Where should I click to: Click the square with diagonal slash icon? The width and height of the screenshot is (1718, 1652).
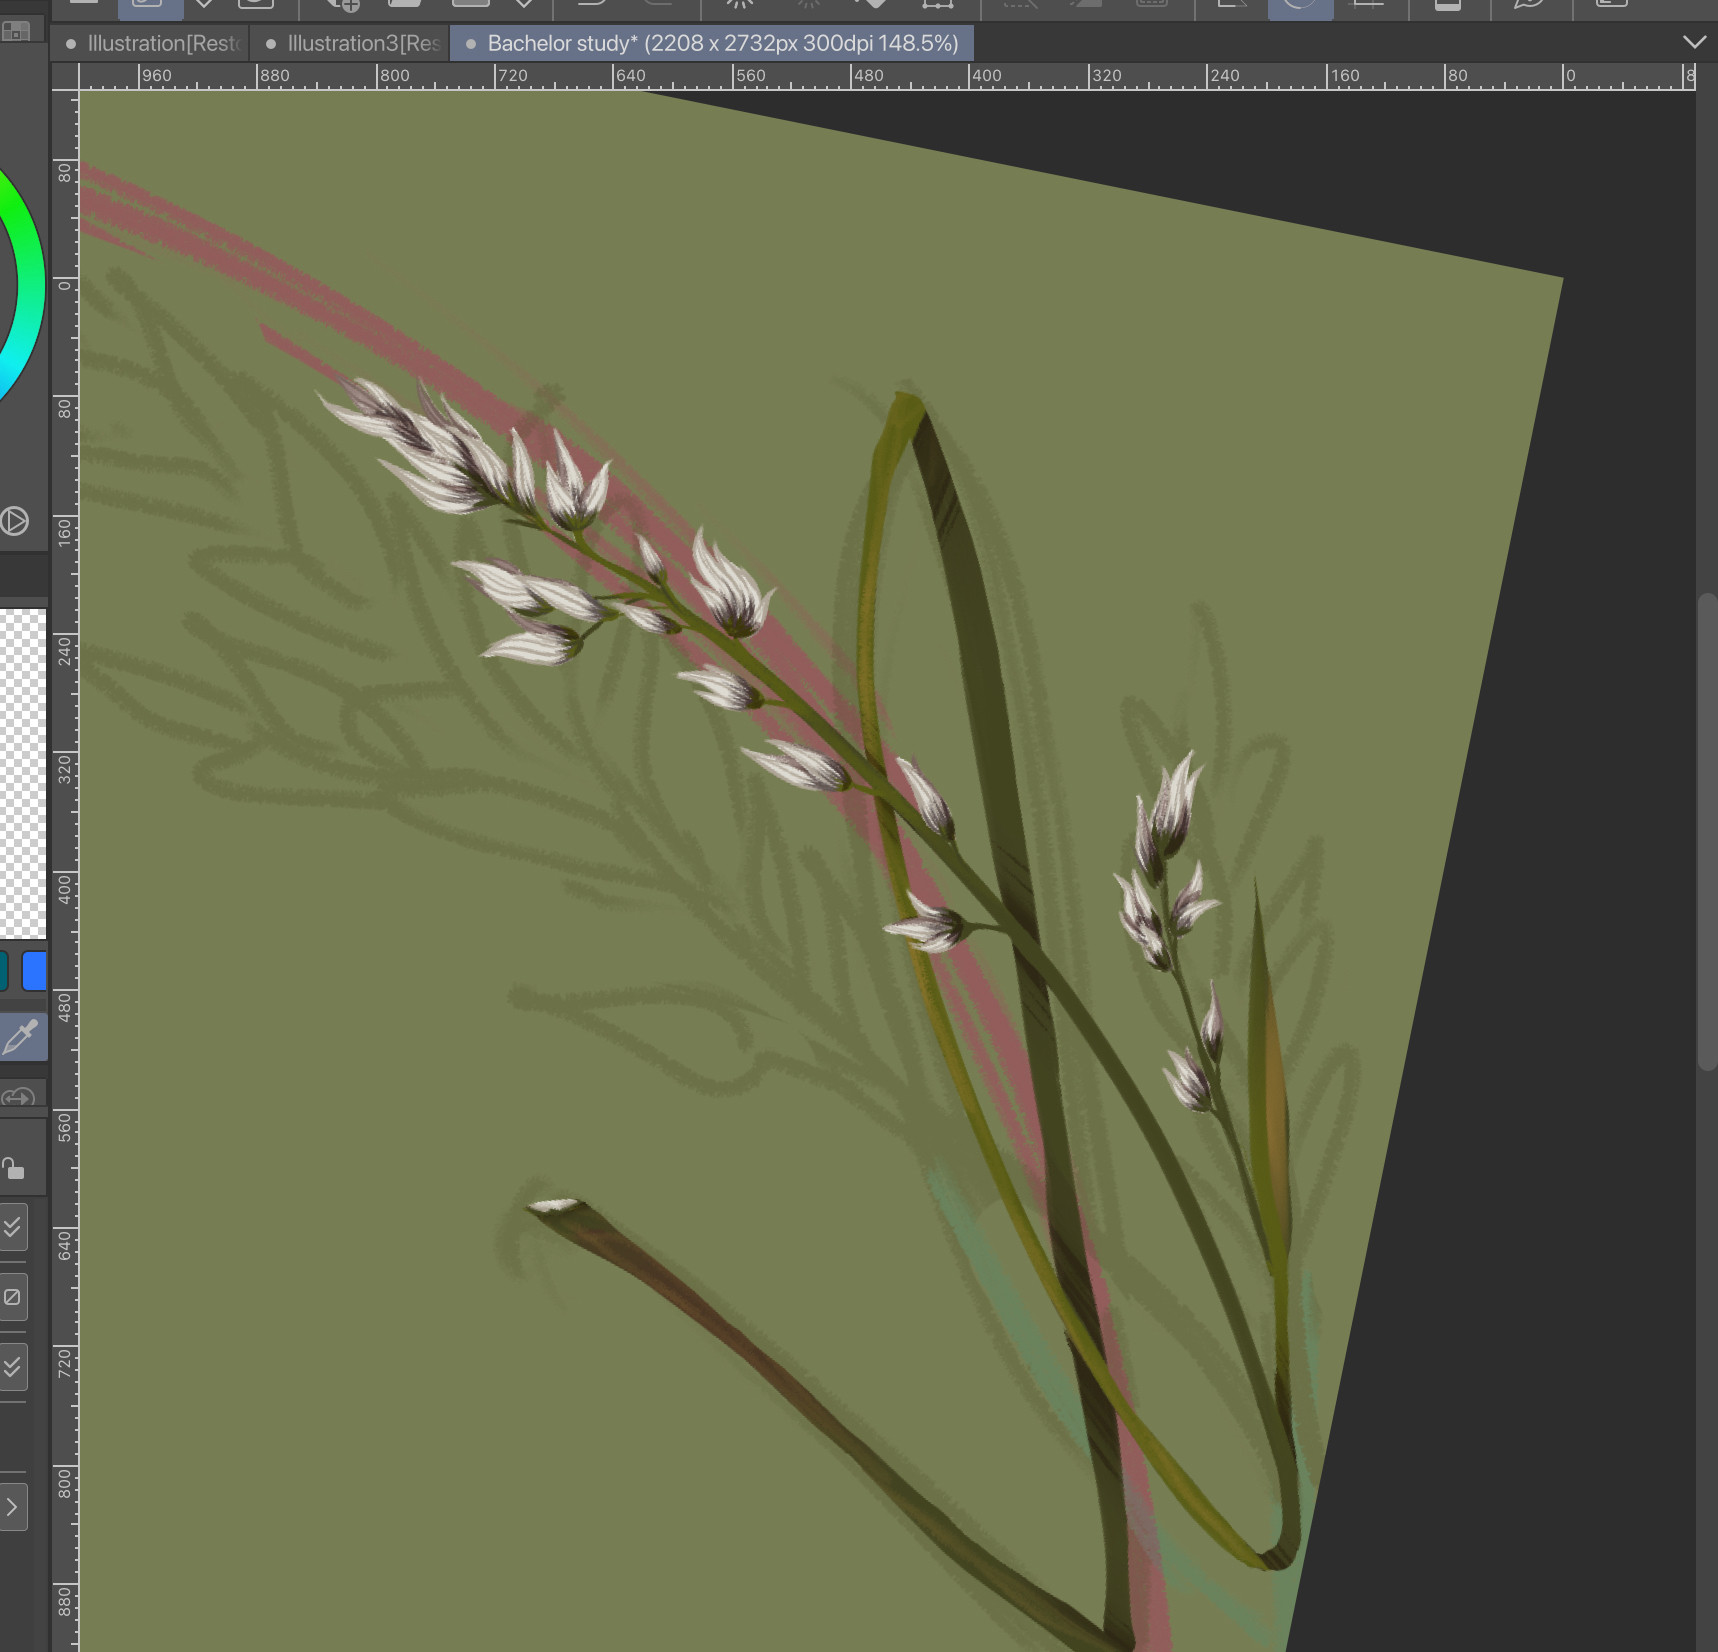pyautogui.click(x=12, y=1297)
